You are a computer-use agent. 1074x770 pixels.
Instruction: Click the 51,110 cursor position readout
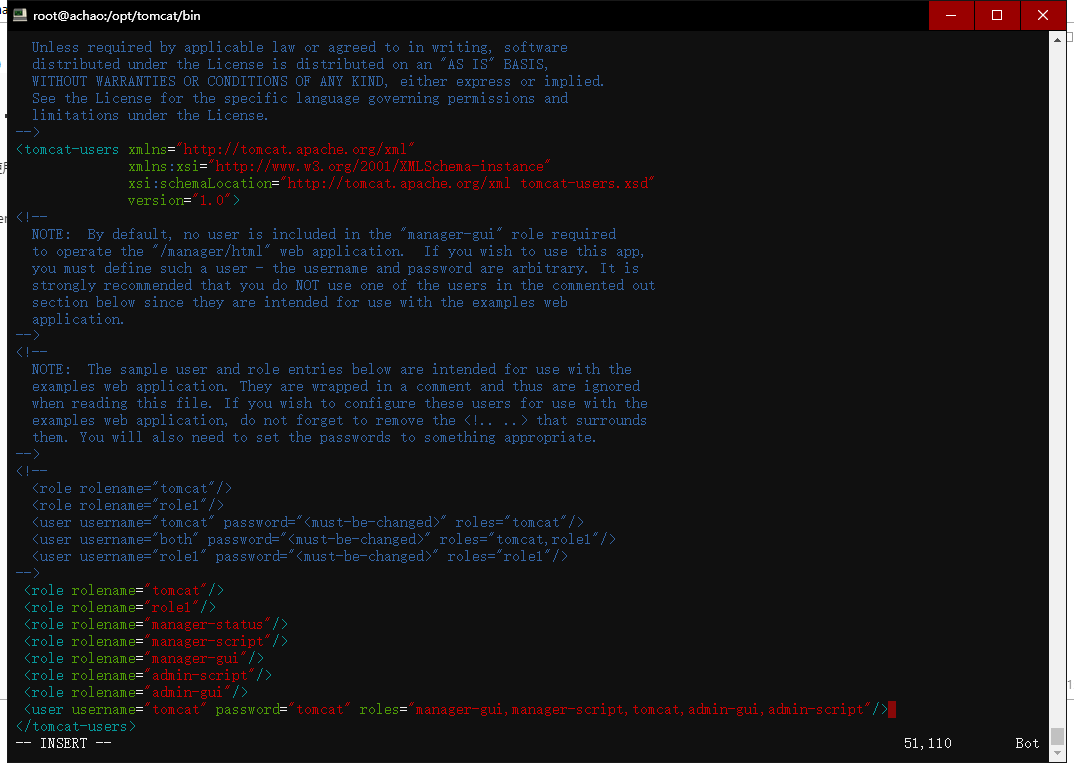pyautogui.click(x=927, y=743)
